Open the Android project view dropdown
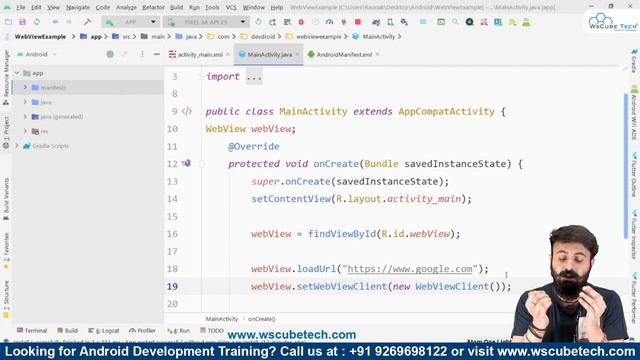The height and width of the screenshot is (360, 640). (x=36, y=54)
